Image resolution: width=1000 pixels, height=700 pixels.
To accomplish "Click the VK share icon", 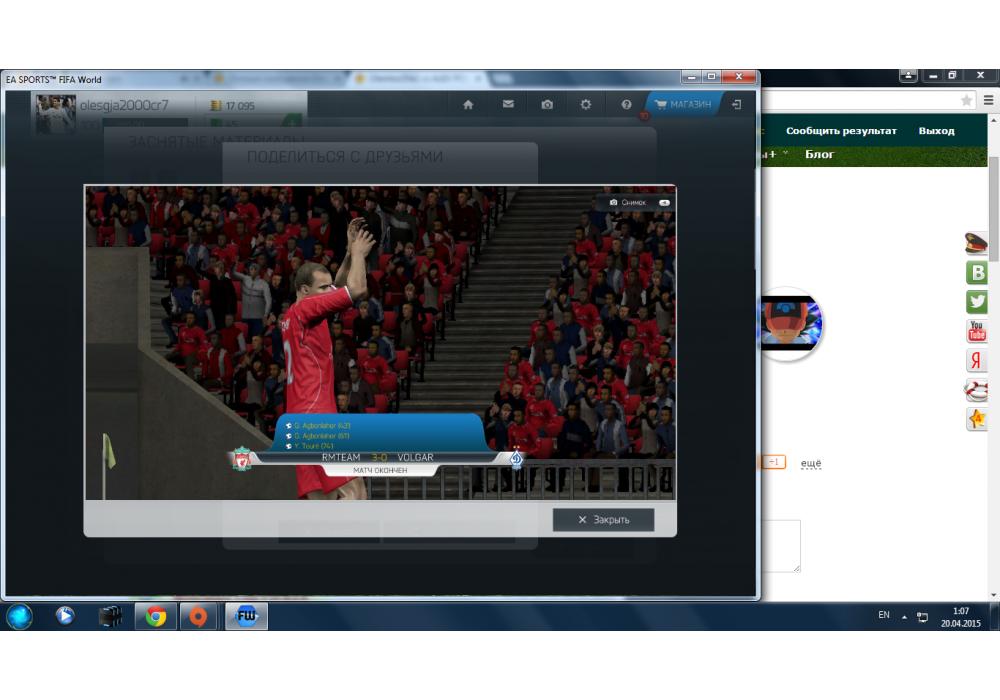I will pos(976,273).
